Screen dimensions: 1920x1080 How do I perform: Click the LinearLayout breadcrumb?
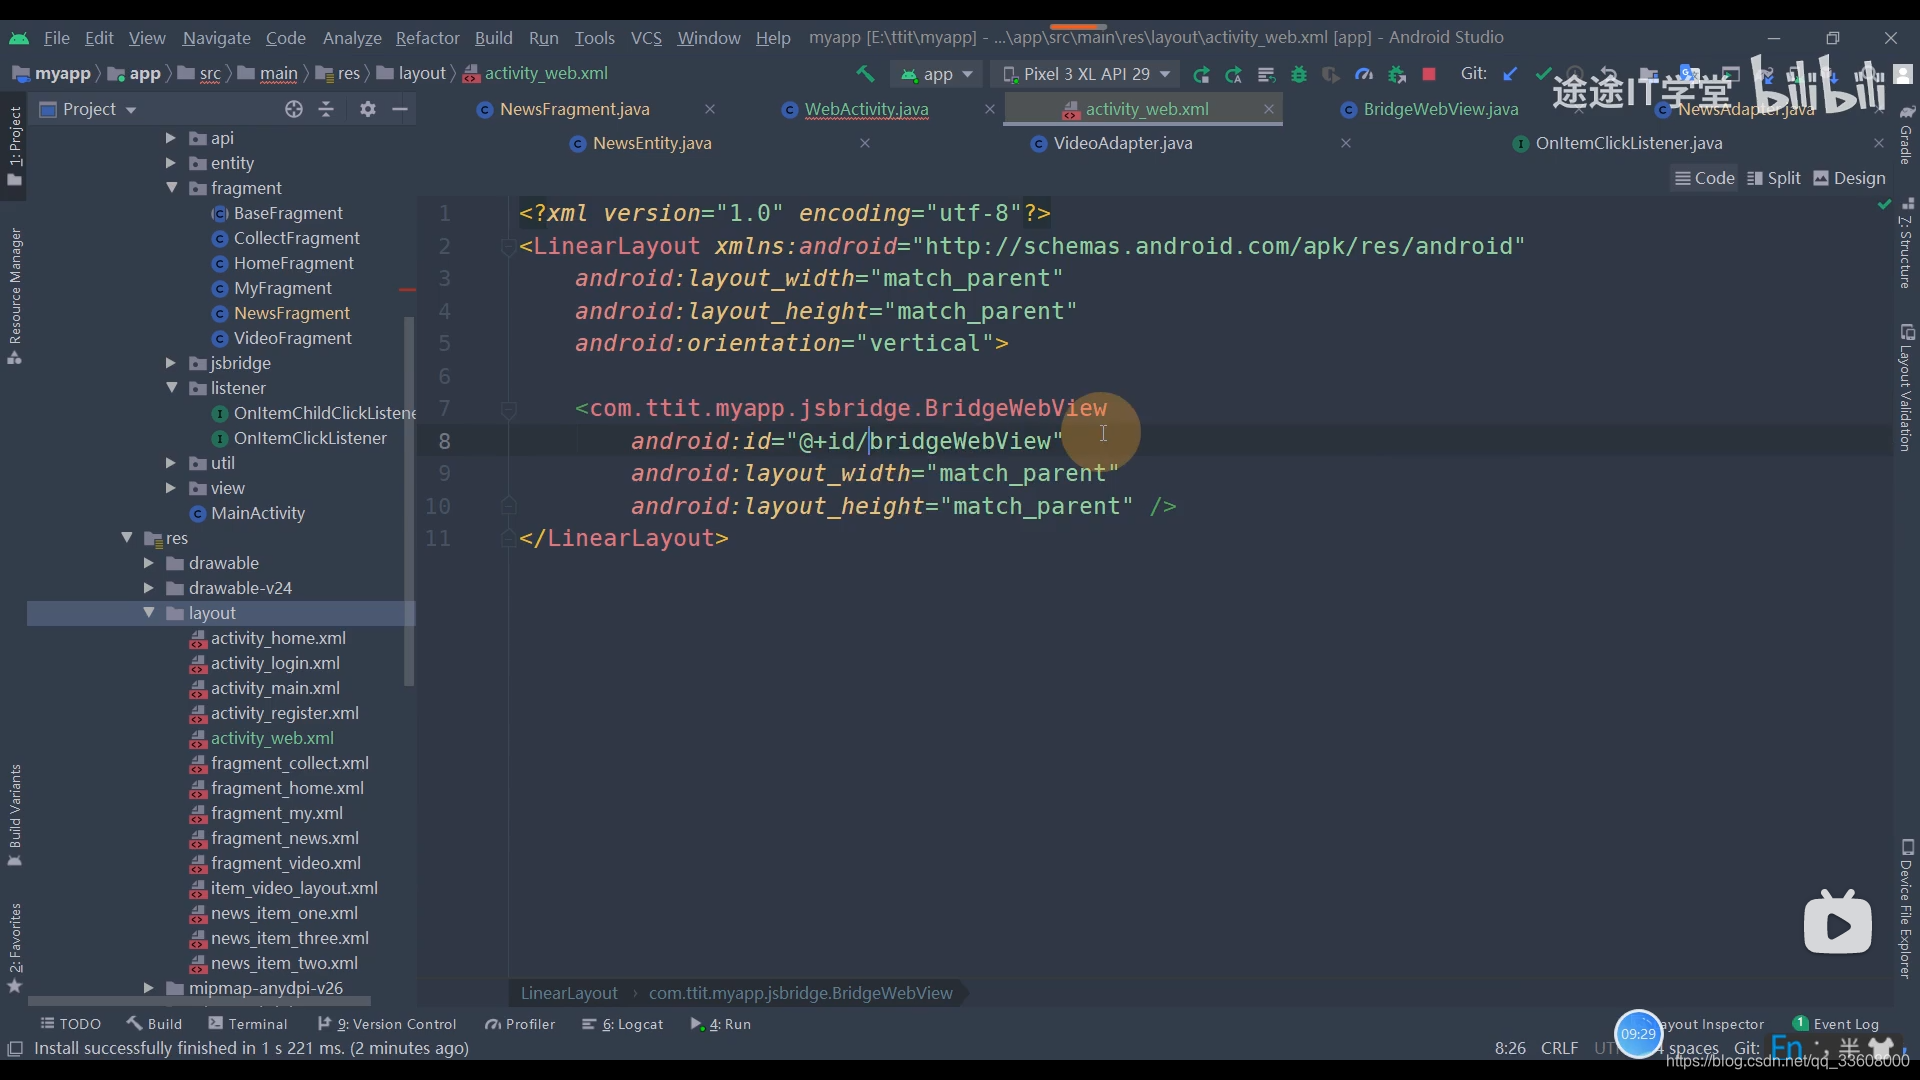(569, 993)
